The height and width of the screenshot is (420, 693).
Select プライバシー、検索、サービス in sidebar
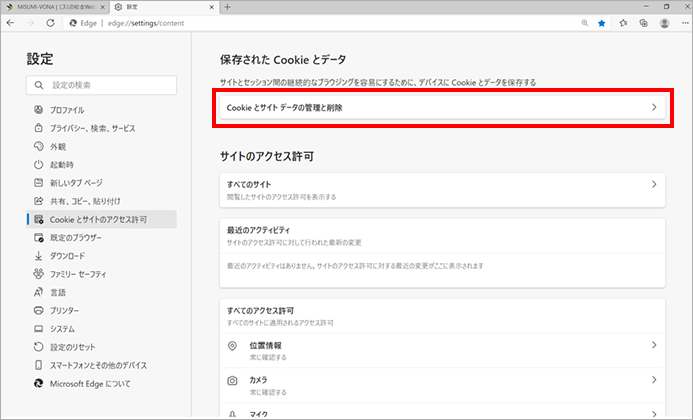92,128
